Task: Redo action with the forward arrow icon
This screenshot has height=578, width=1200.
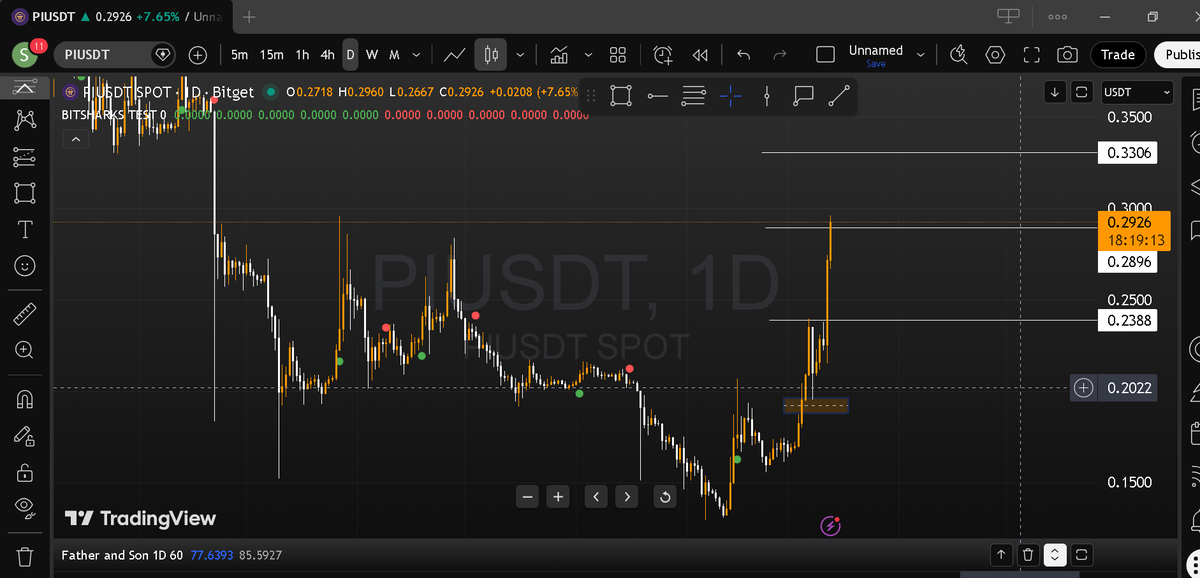Action: pos(781,55)
